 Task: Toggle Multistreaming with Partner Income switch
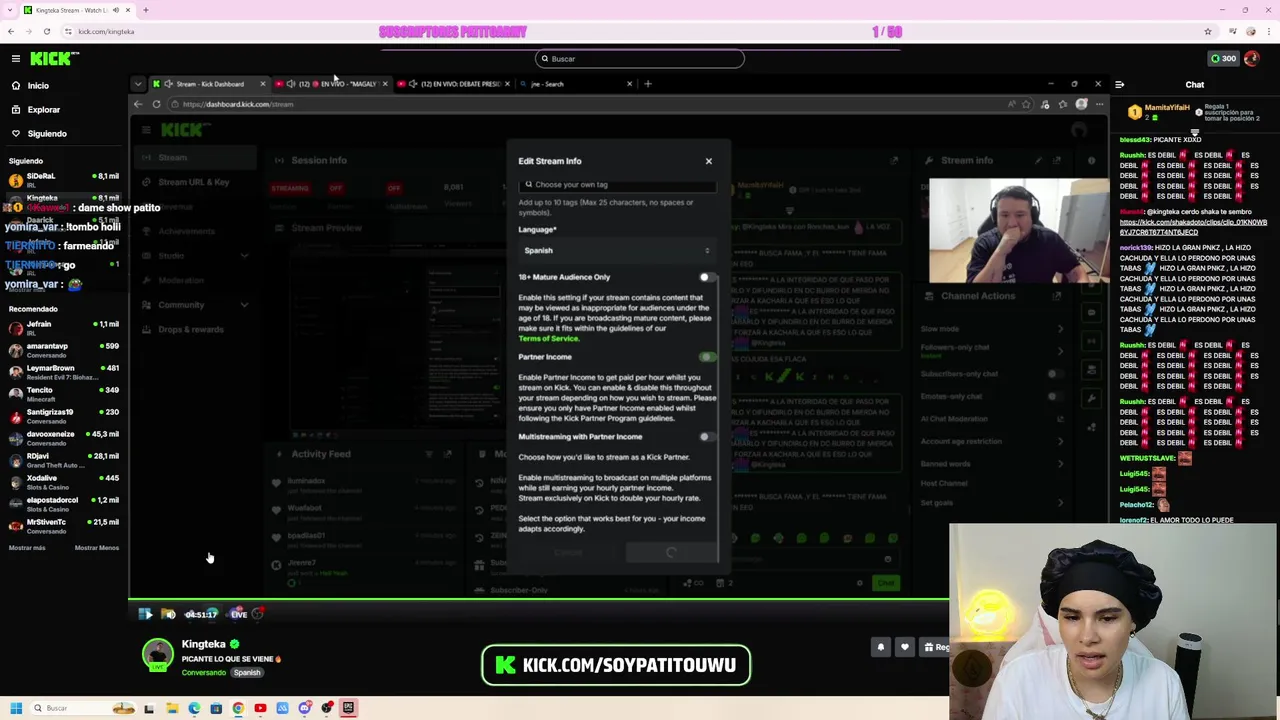[x=707, y=437]
